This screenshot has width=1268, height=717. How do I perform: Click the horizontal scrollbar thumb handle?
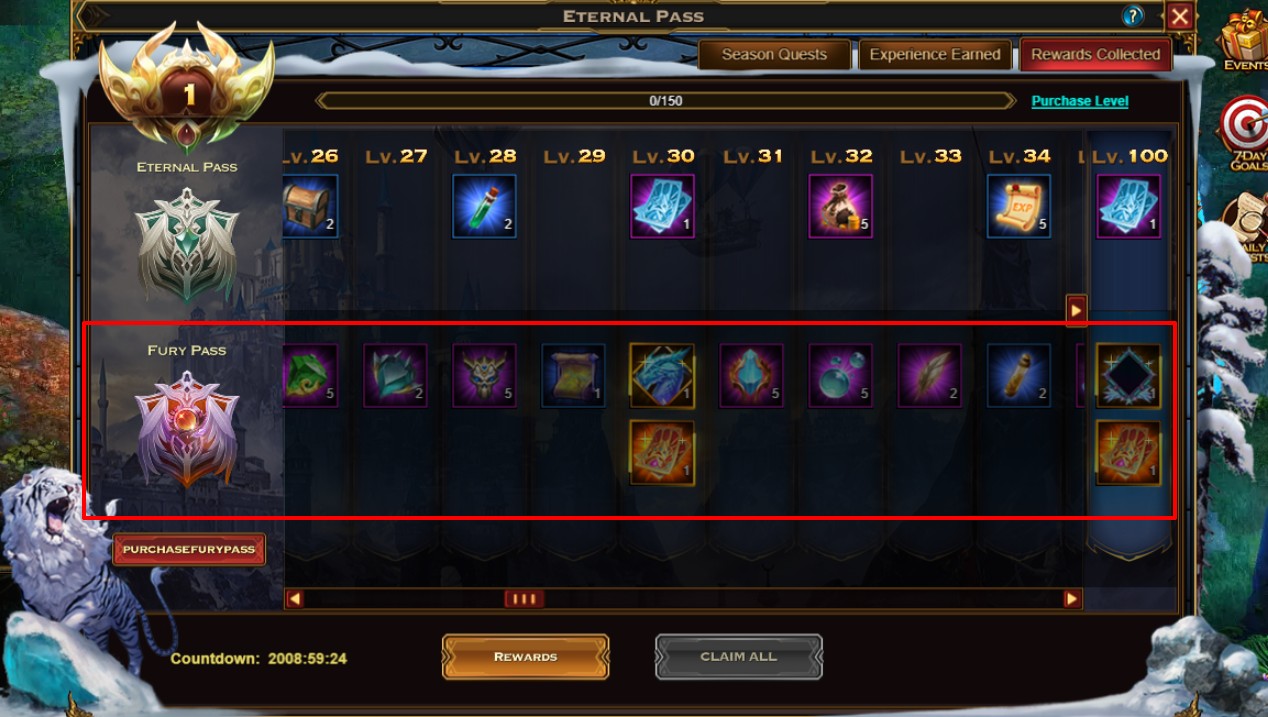tap(523, 599)
